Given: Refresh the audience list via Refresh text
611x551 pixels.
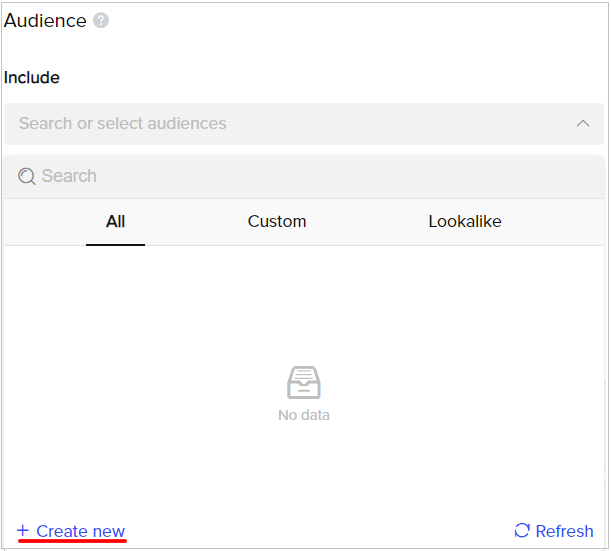Looking at the screenshot, I should point(564,532).
